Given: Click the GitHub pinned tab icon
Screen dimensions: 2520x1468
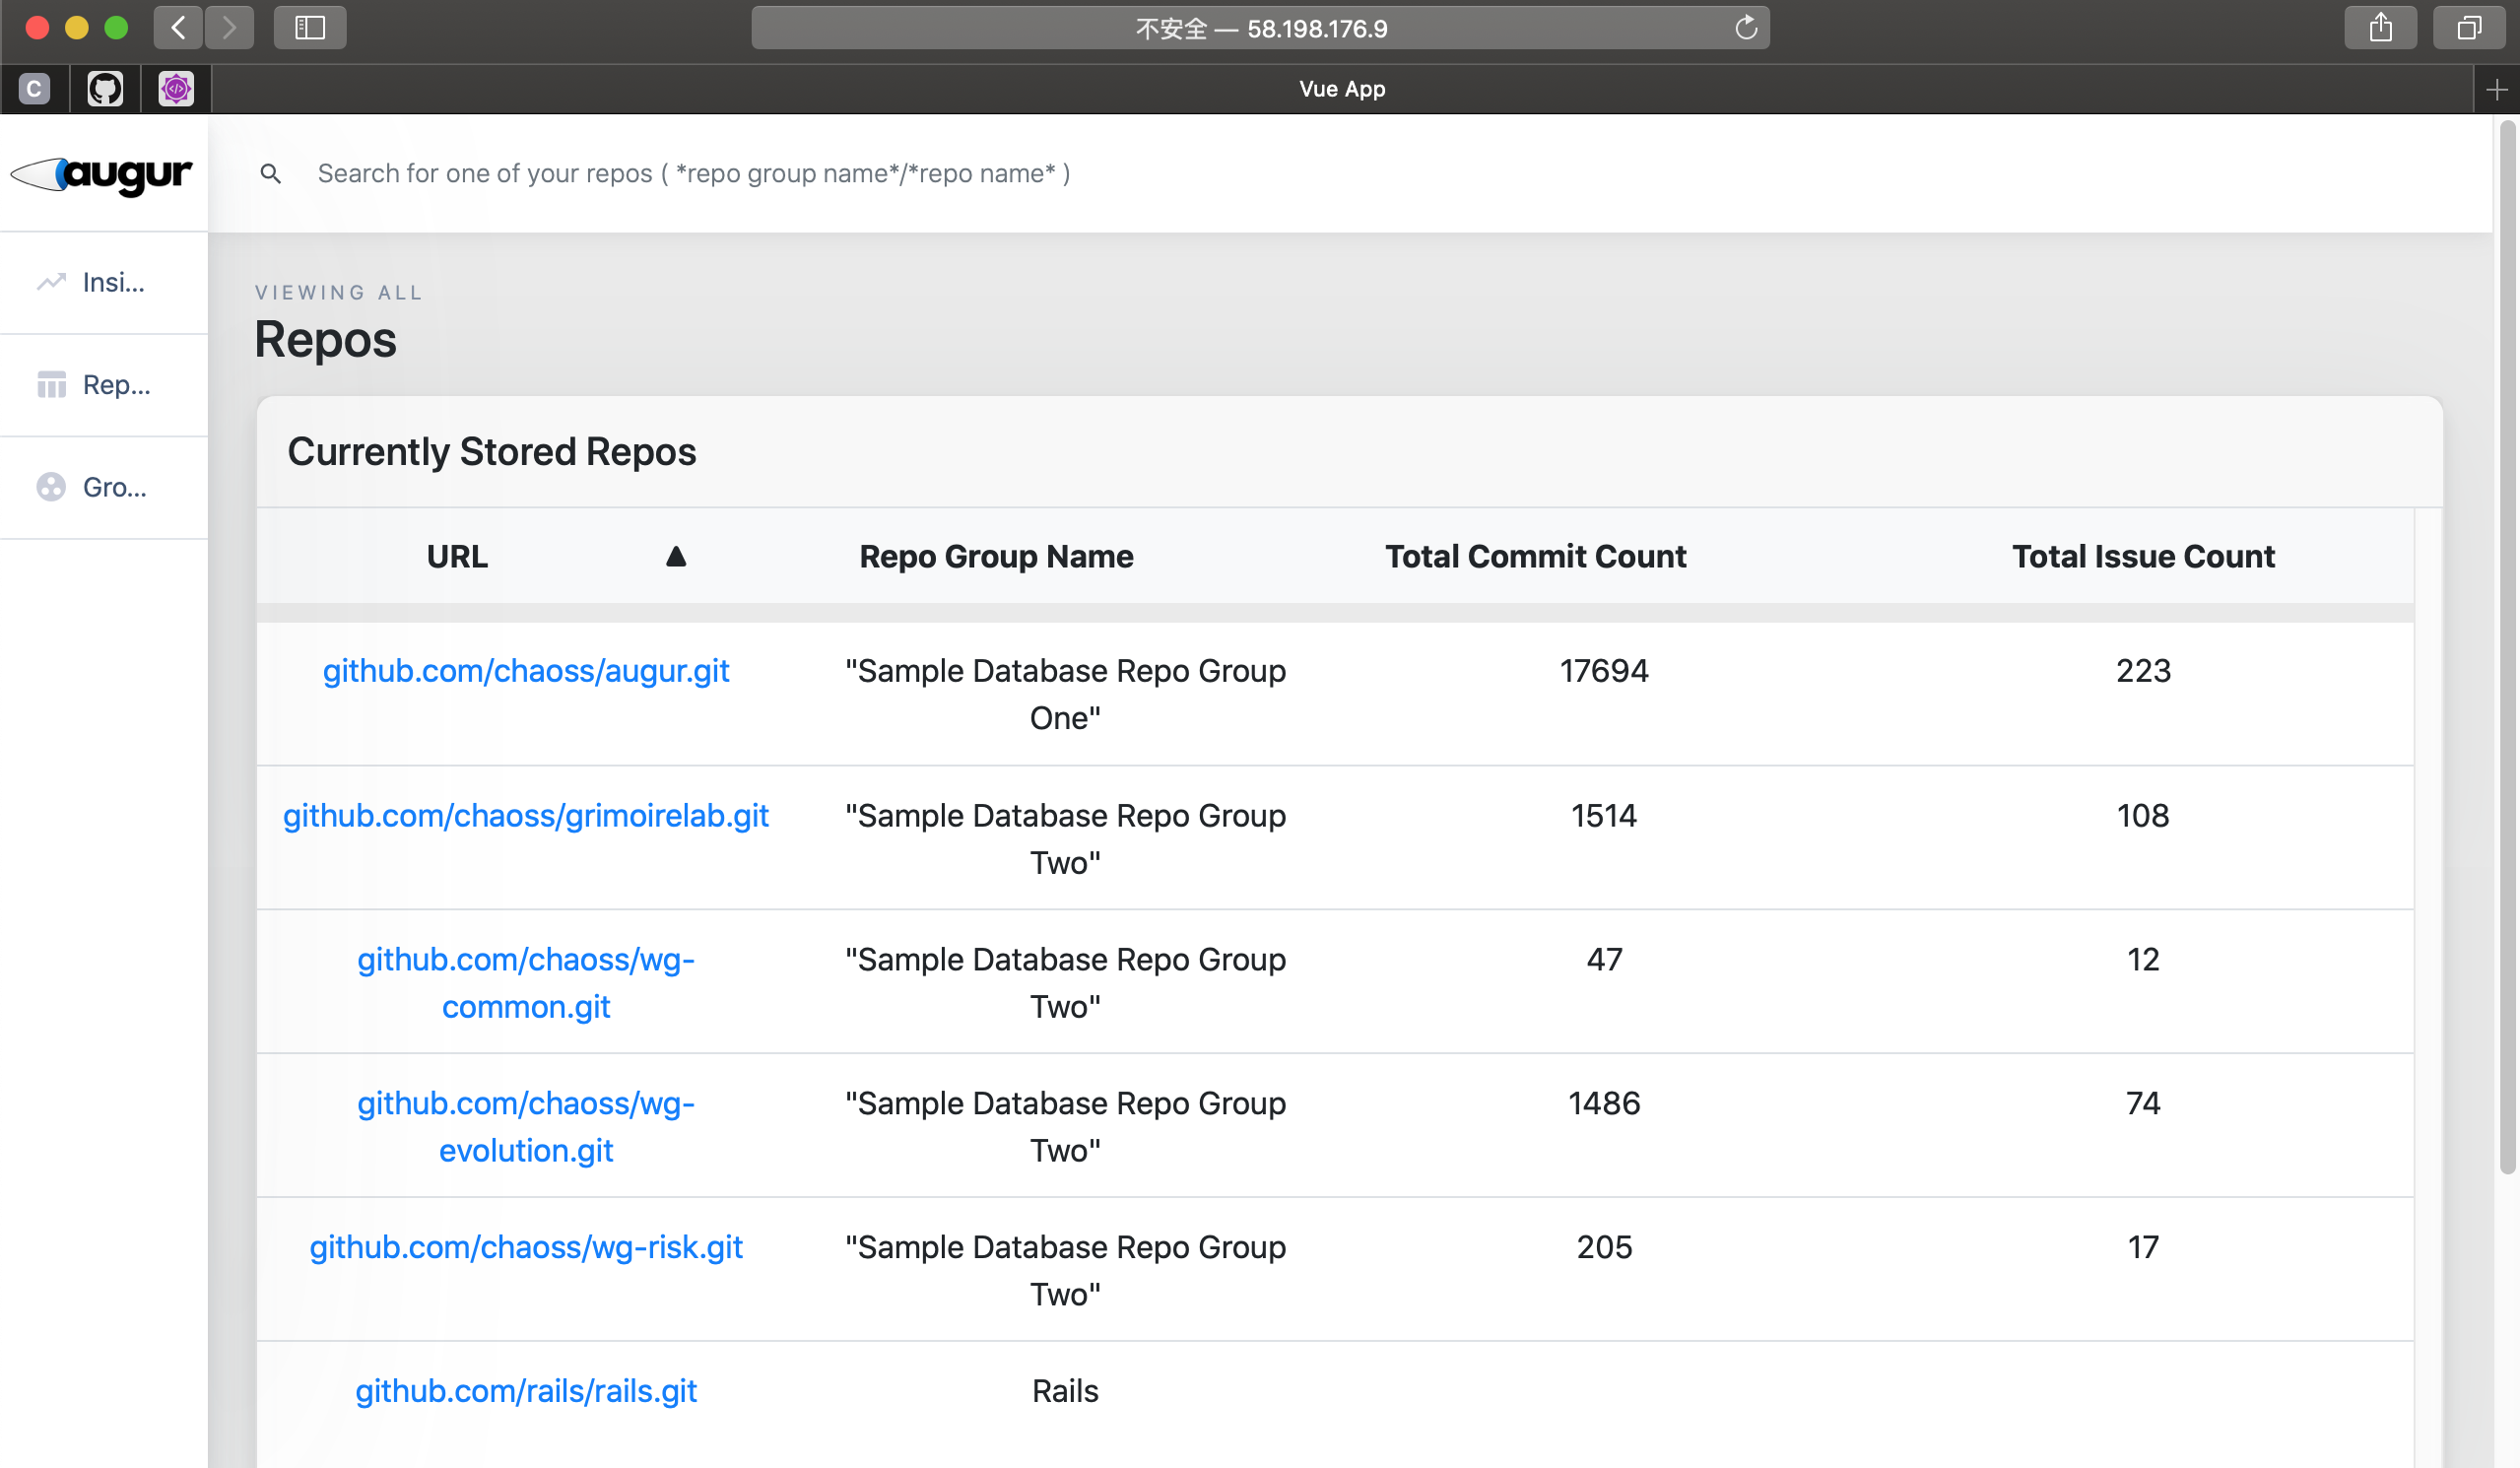Looking at the screenshot, I should point(105,89).
